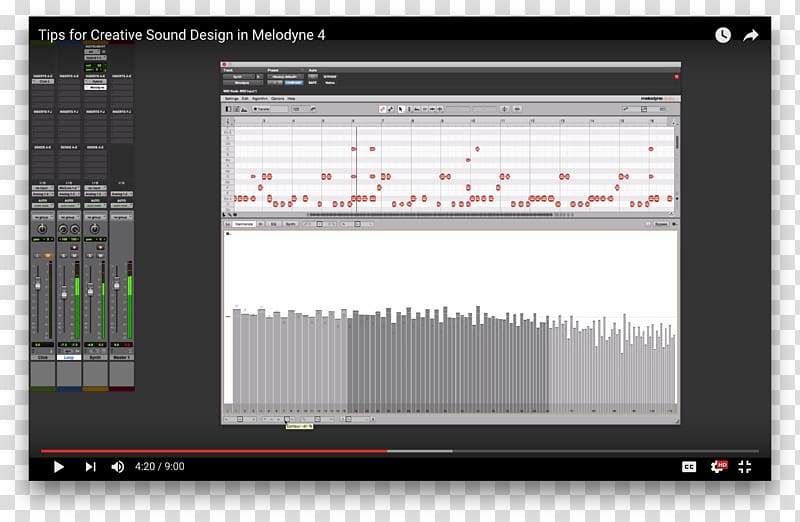Select the Main (arrow) tool in Melodyne
The height and width of the screenshot is (522, 800).
tap(401, 109)
